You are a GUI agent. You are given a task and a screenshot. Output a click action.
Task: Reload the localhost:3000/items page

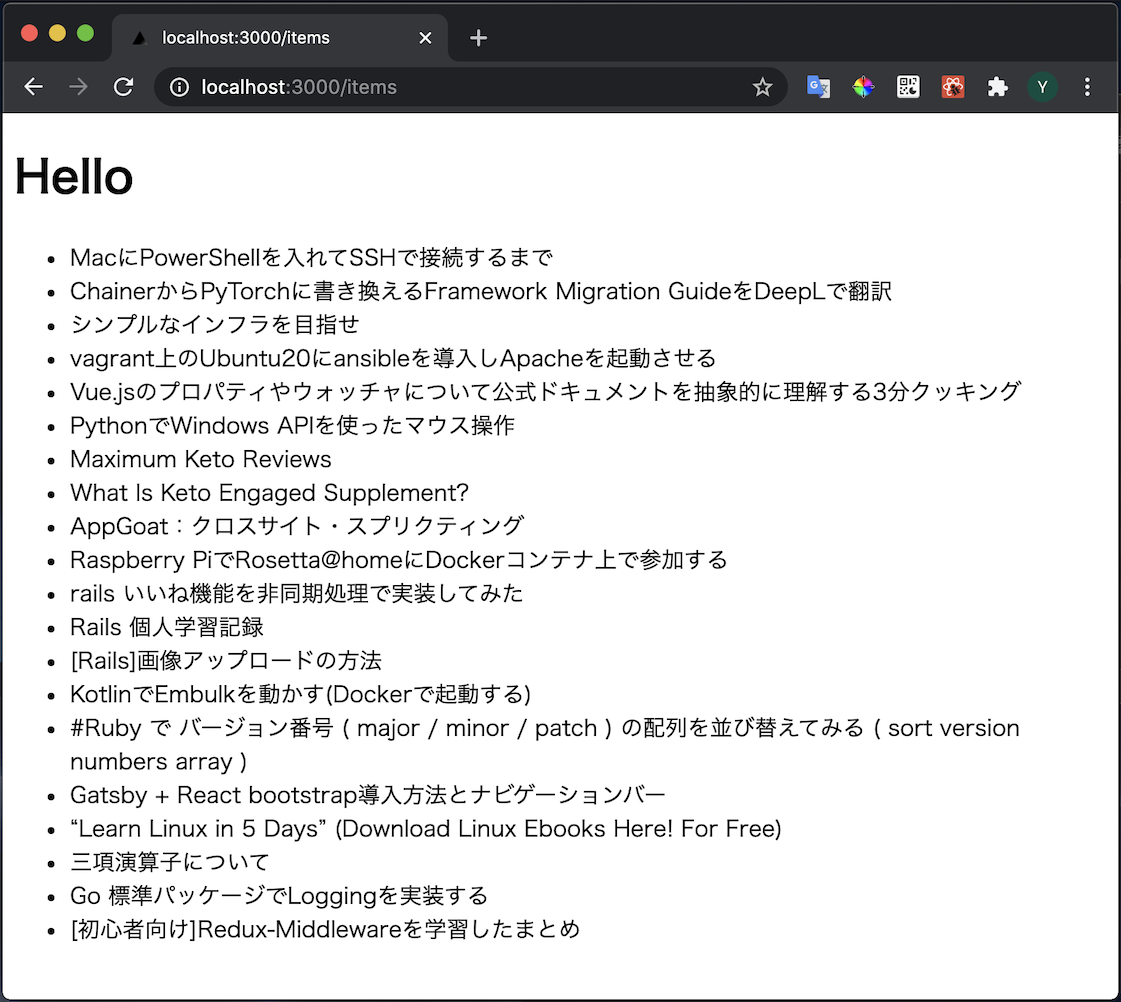[x=124, y=87]
